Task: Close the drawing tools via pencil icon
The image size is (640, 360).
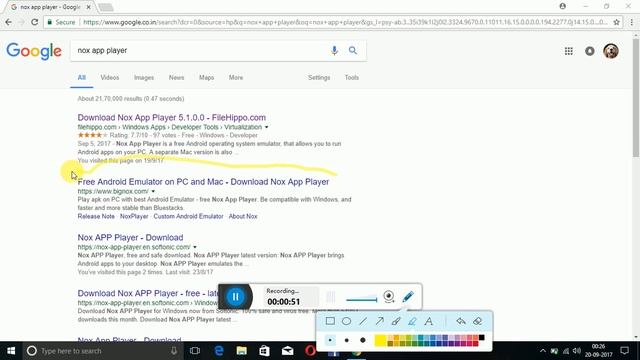Action: [408, 297]
